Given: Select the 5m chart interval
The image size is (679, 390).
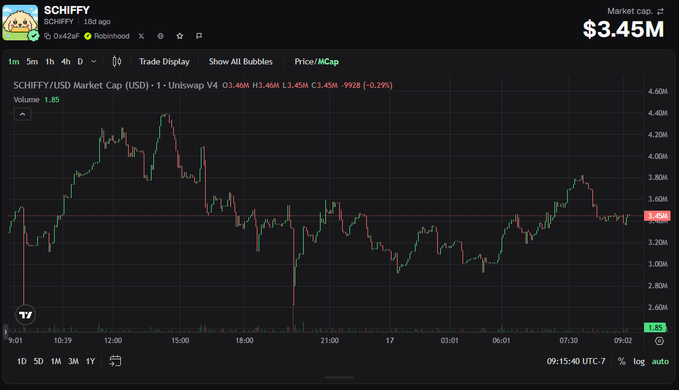Looking at the screenshot, I should (x=32, y=61).
